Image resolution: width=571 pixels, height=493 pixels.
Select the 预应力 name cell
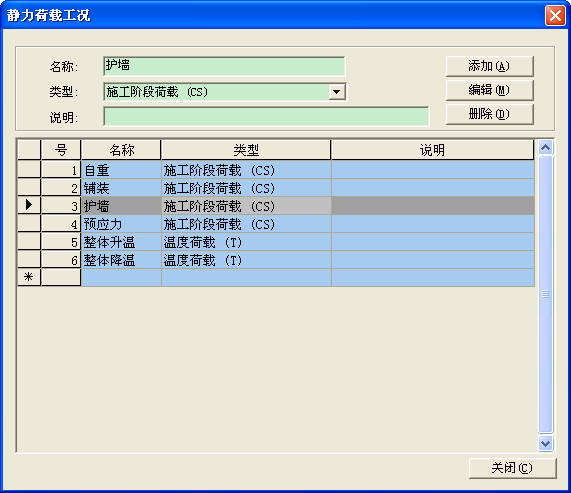[x=121, y=224]
